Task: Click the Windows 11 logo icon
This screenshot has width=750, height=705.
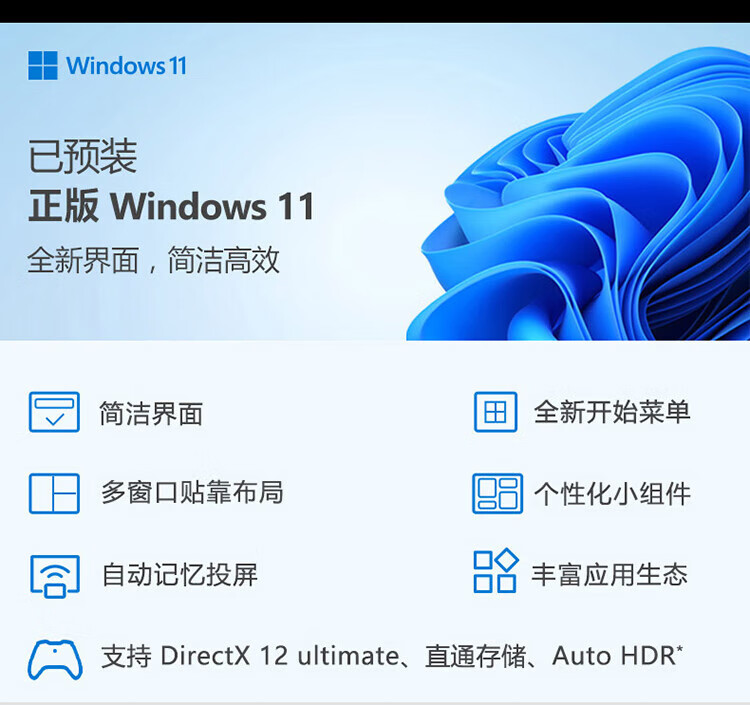Action: click(43, 66)
